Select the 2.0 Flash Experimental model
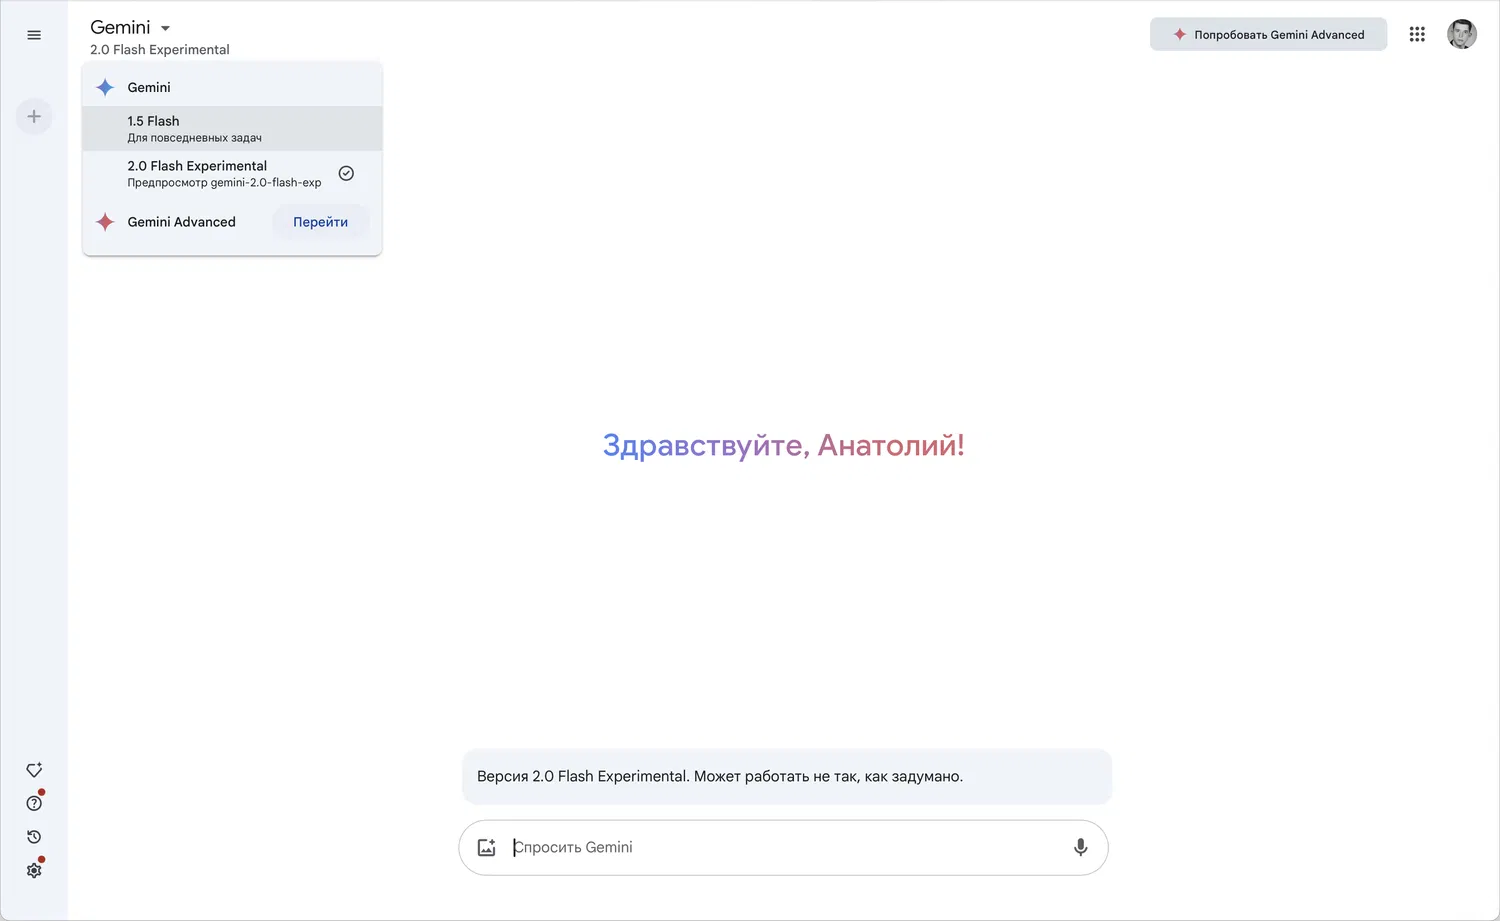Screen dimensions: 1500x921 tap(232, 173)
